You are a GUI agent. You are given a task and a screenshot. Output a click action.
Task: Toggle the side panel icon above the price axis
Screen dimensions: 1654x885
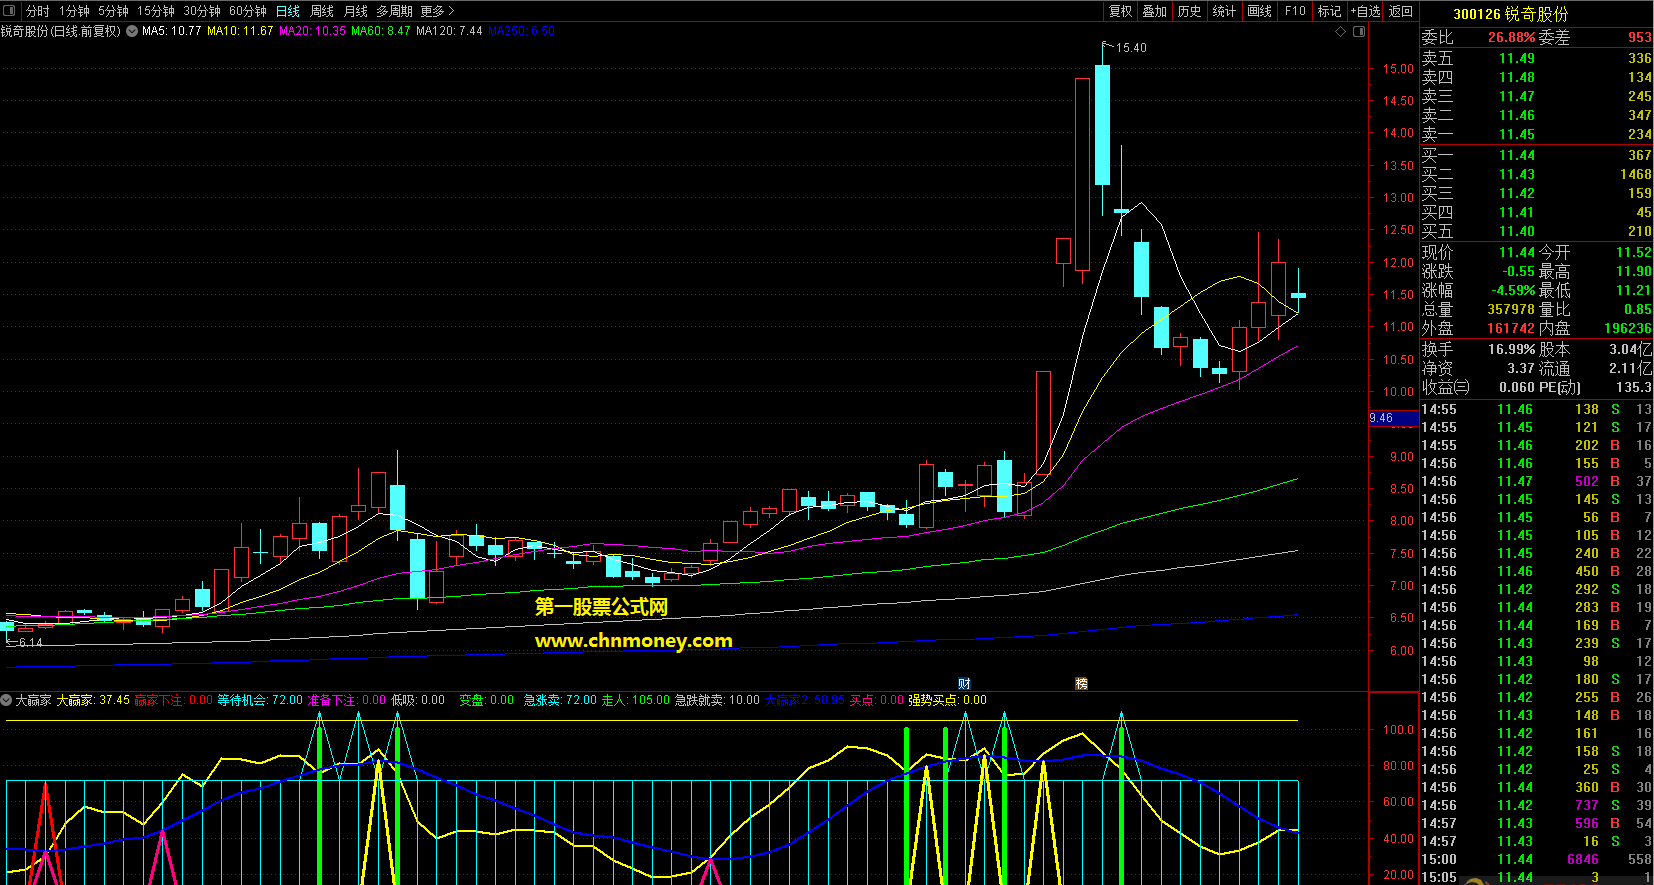tap(1359, 31)
